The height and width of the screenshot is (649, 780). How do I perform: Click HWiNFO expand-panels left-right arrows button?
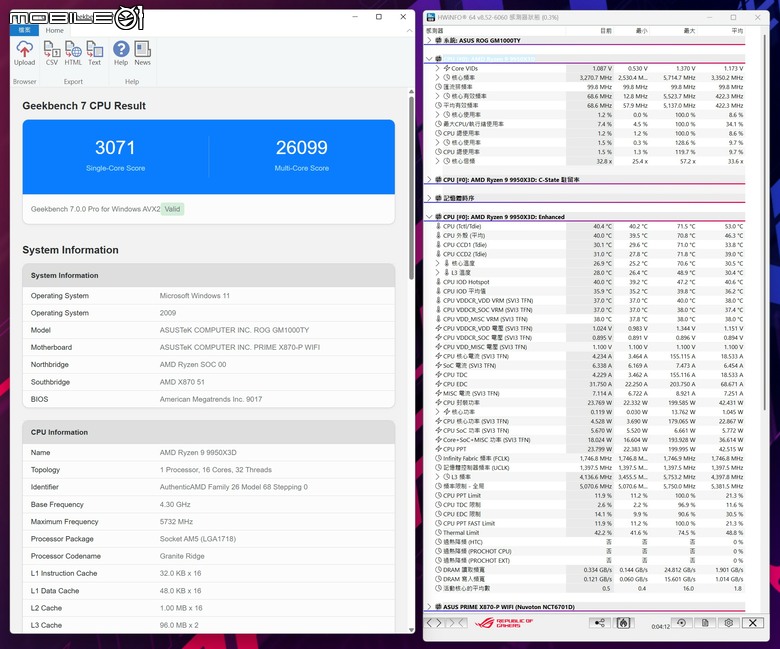tap(434, 623)
